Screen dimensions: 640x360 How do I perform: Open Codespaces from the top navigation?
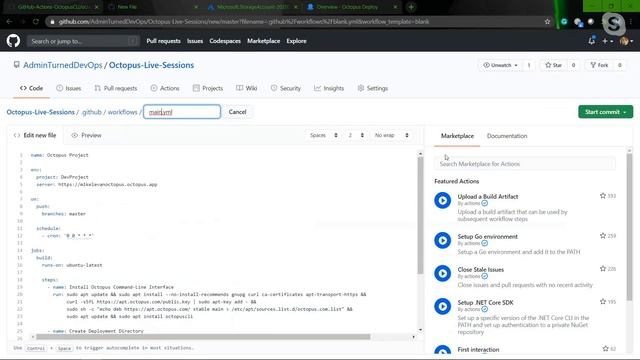point(225,41)
